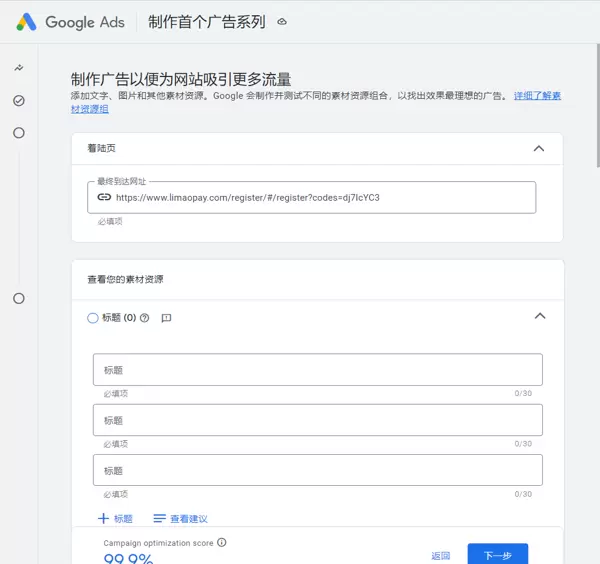Select the third empty circle step in sidebar
This screenshot has height=564, width=600.
point(18,133)
